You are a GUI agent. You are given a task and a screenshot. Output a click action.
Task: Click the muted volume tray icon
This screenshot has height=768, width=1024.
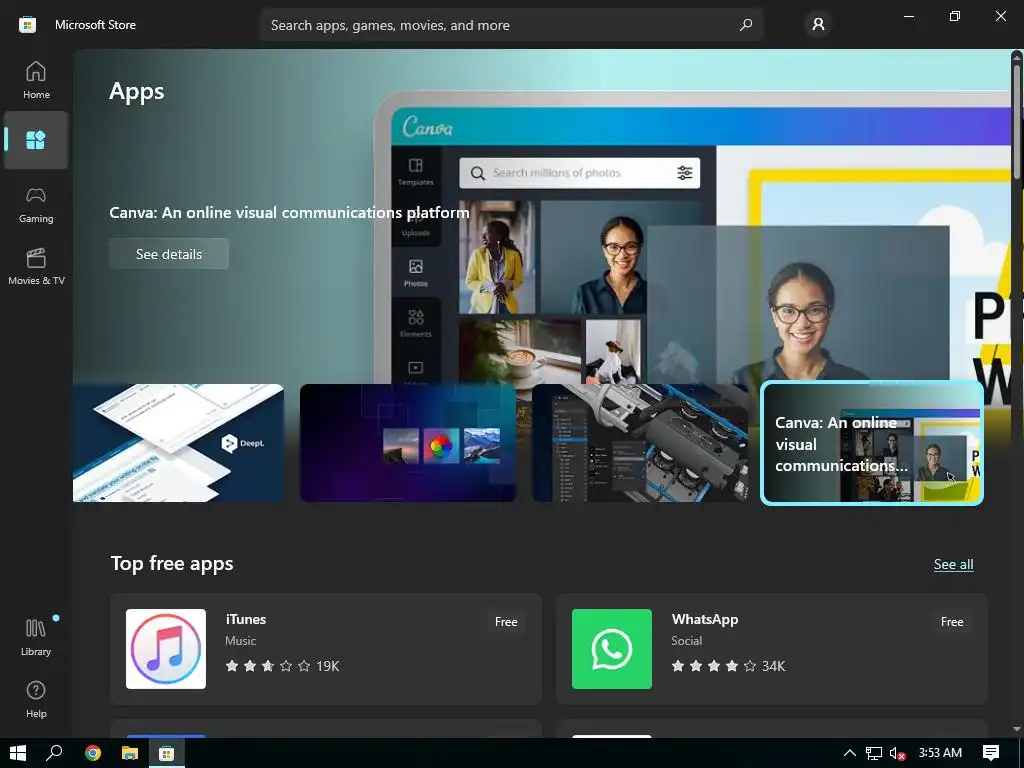[897, 753]
